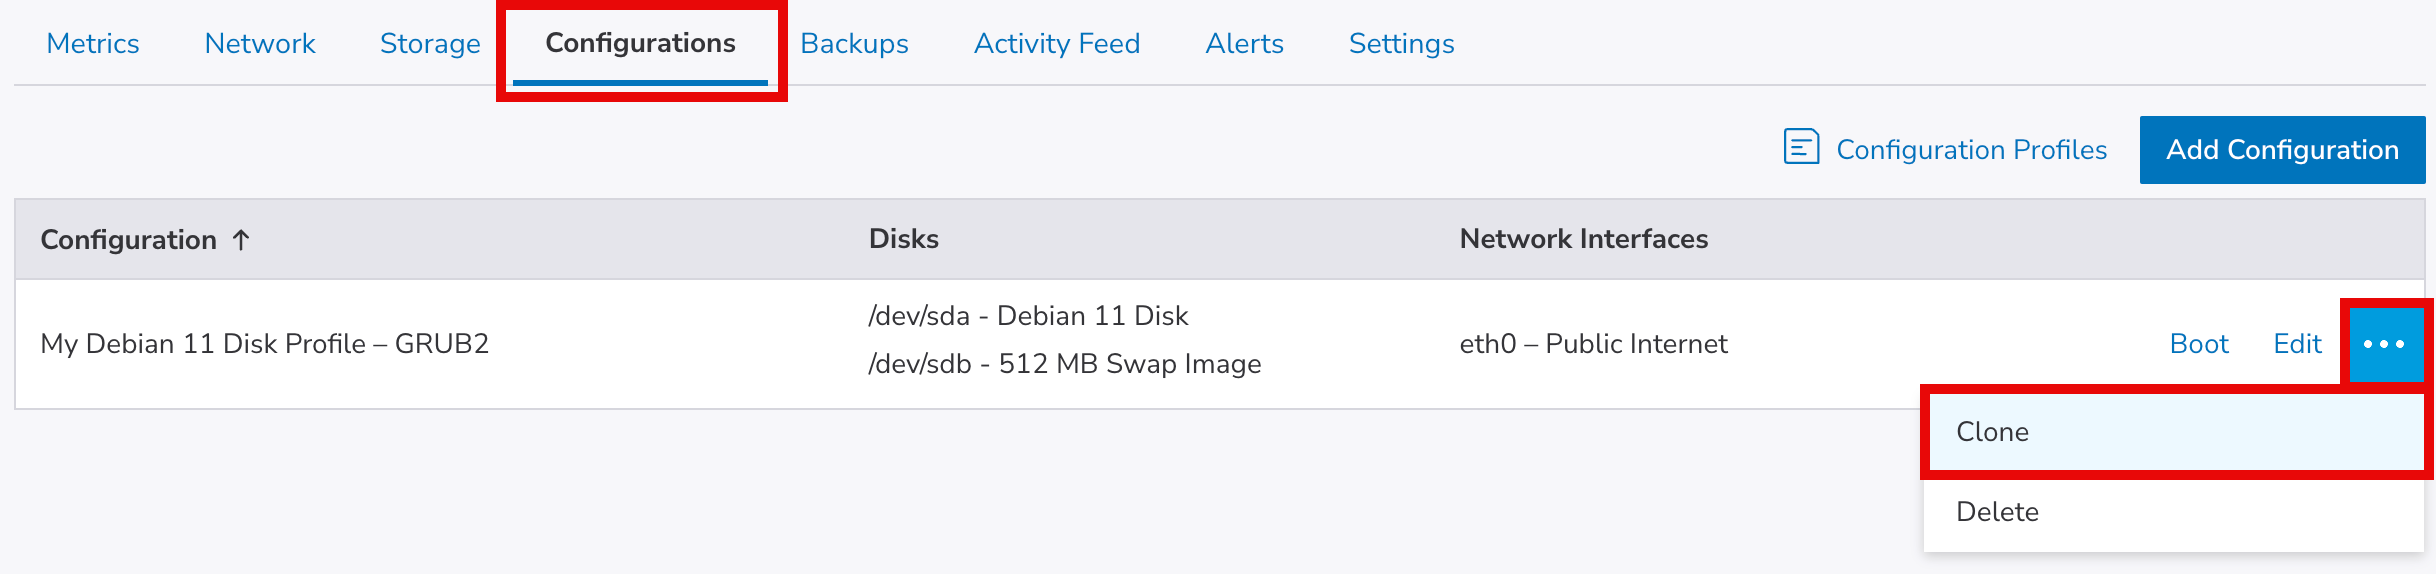The height and width of the screenshot is (574, 2436).
Task: Open the three-dot actions menu
Action: click(x=2384, y=344)
